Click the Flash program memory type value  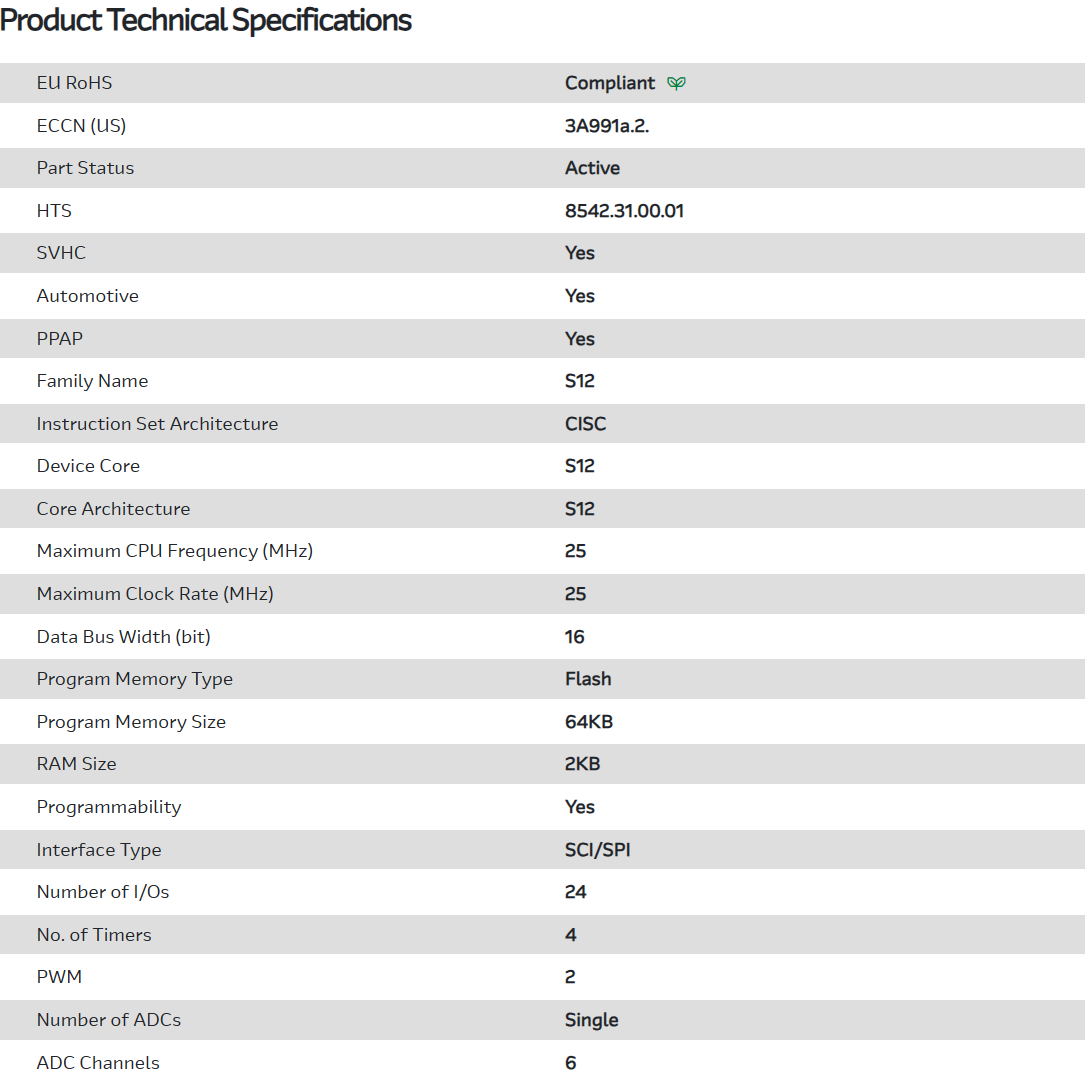pyautogui.click(x=588, y=679)
